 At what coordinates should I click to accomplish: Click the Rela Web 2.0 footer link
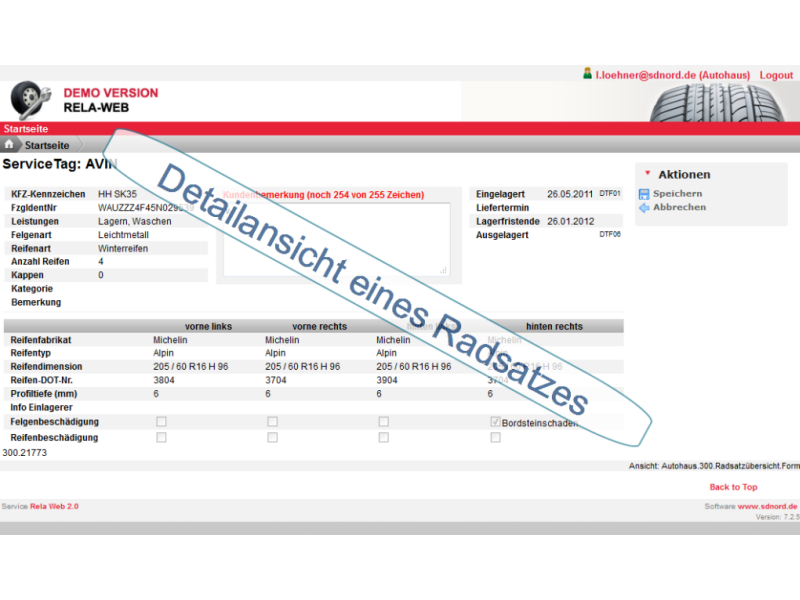tap(54, 506)
